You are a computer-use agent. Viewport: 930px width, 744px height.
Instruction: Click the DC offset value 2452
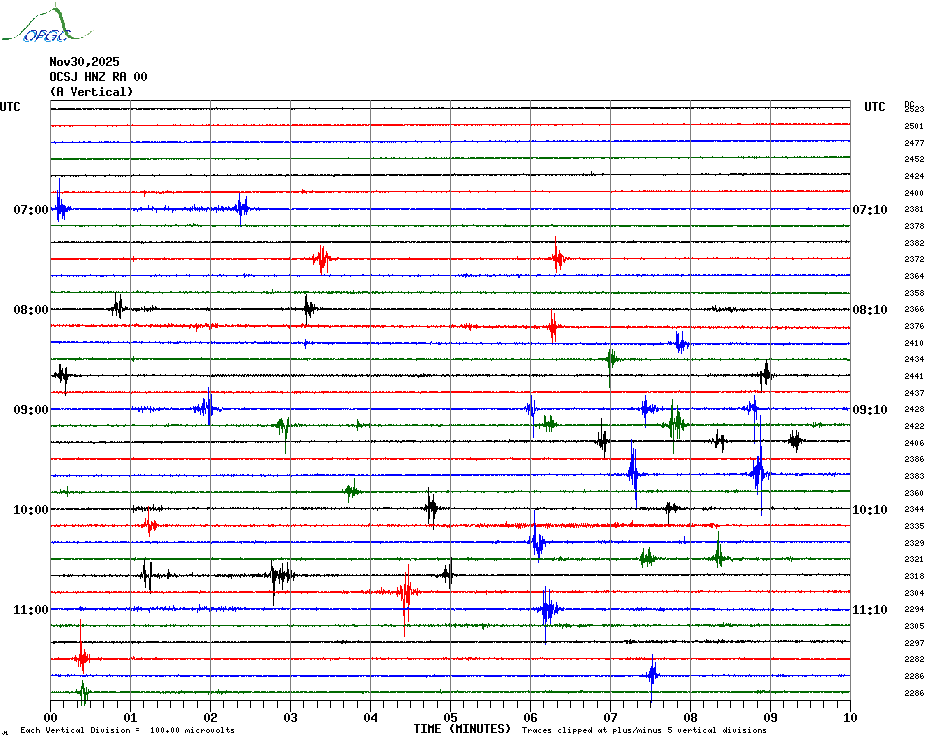pos(914,159)
